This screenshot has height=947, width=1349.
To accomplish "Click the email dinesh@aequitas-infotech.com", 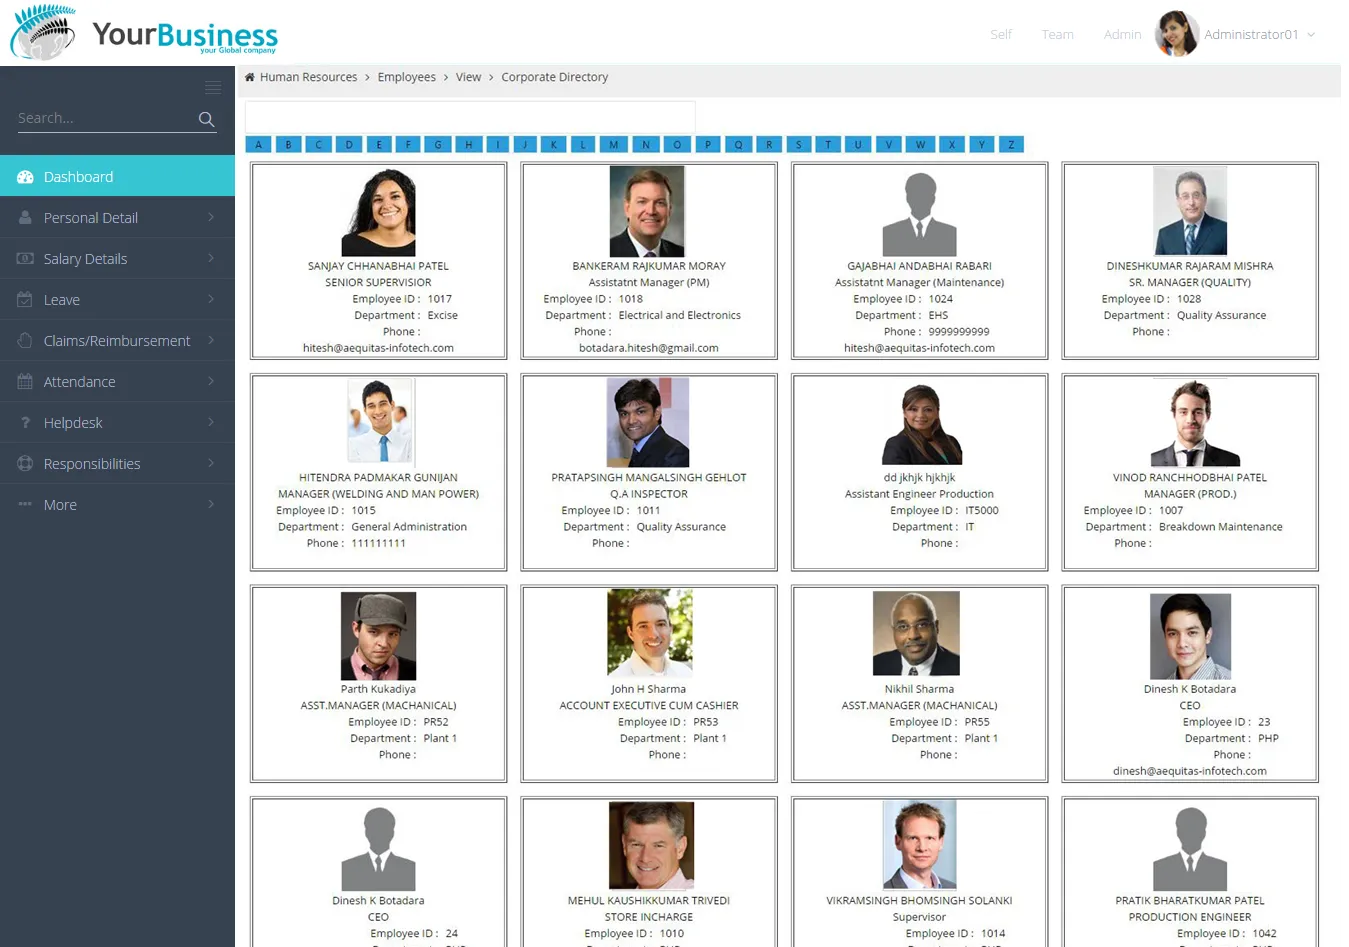I will (1190, 771).
